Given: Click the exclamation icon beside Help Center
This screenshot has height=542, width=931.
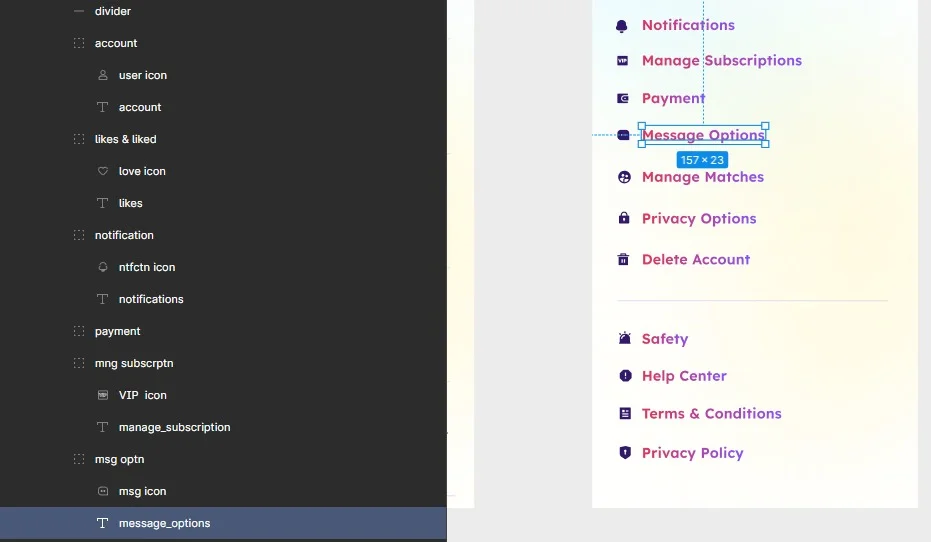Looking at the screenshot, I should tap(625, 376).
